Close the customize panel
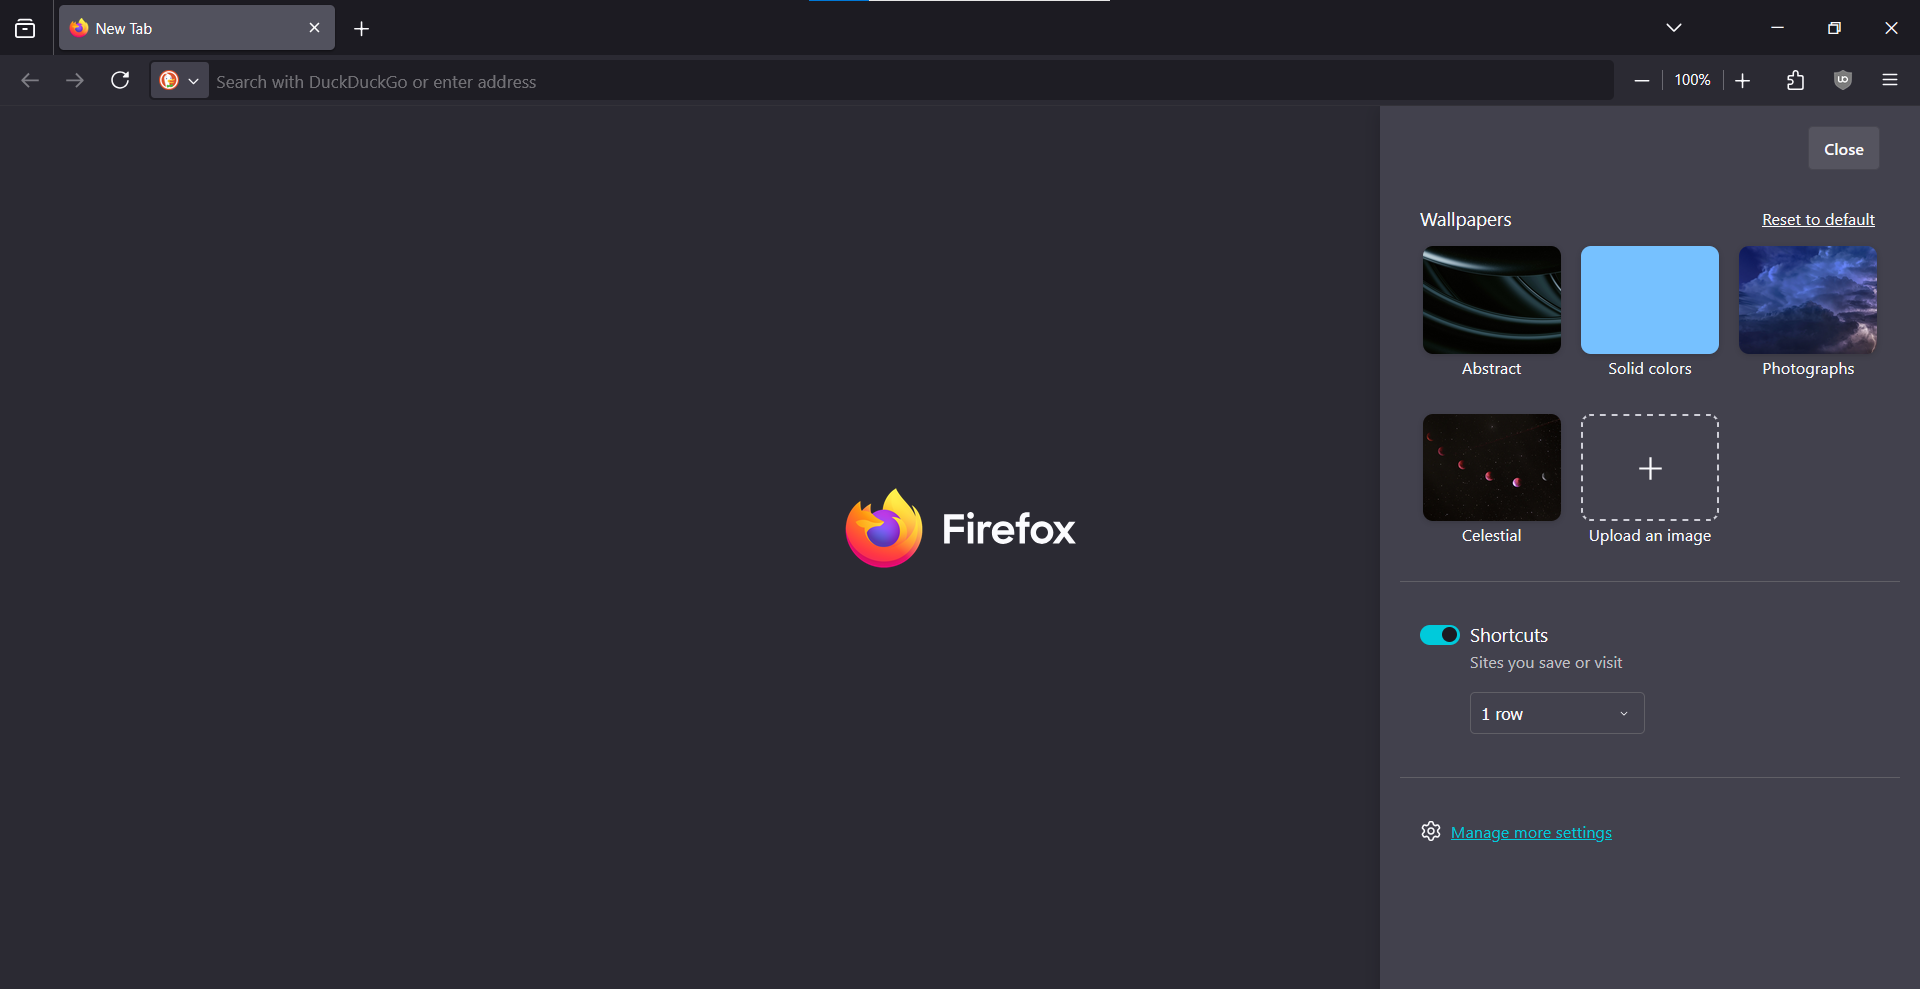1920x989 pixels. tap(1844, 149)
